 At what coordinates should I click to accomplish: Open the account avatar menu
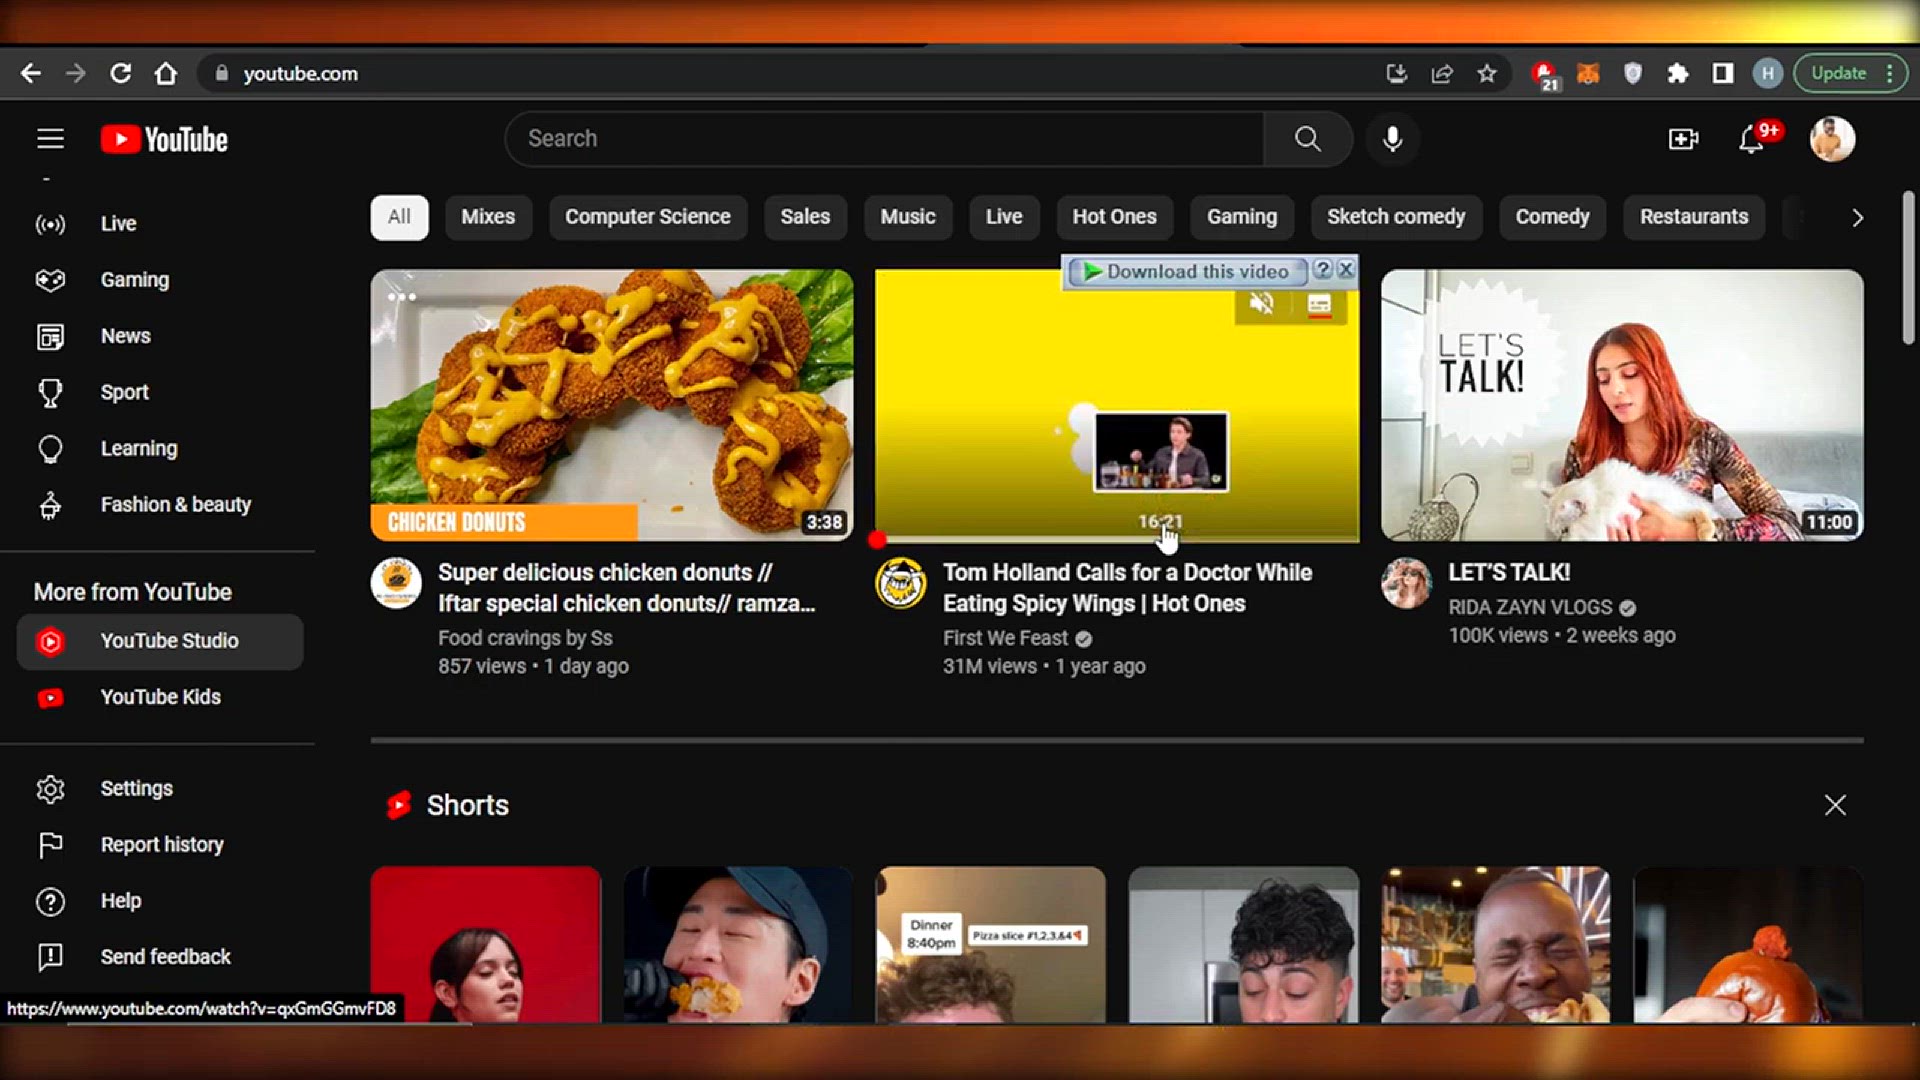[1832, 139]
